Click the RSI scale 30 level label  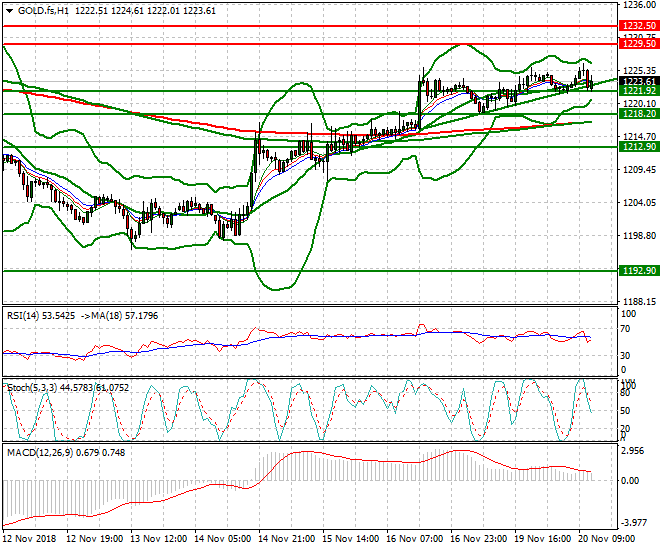(625, 356)
